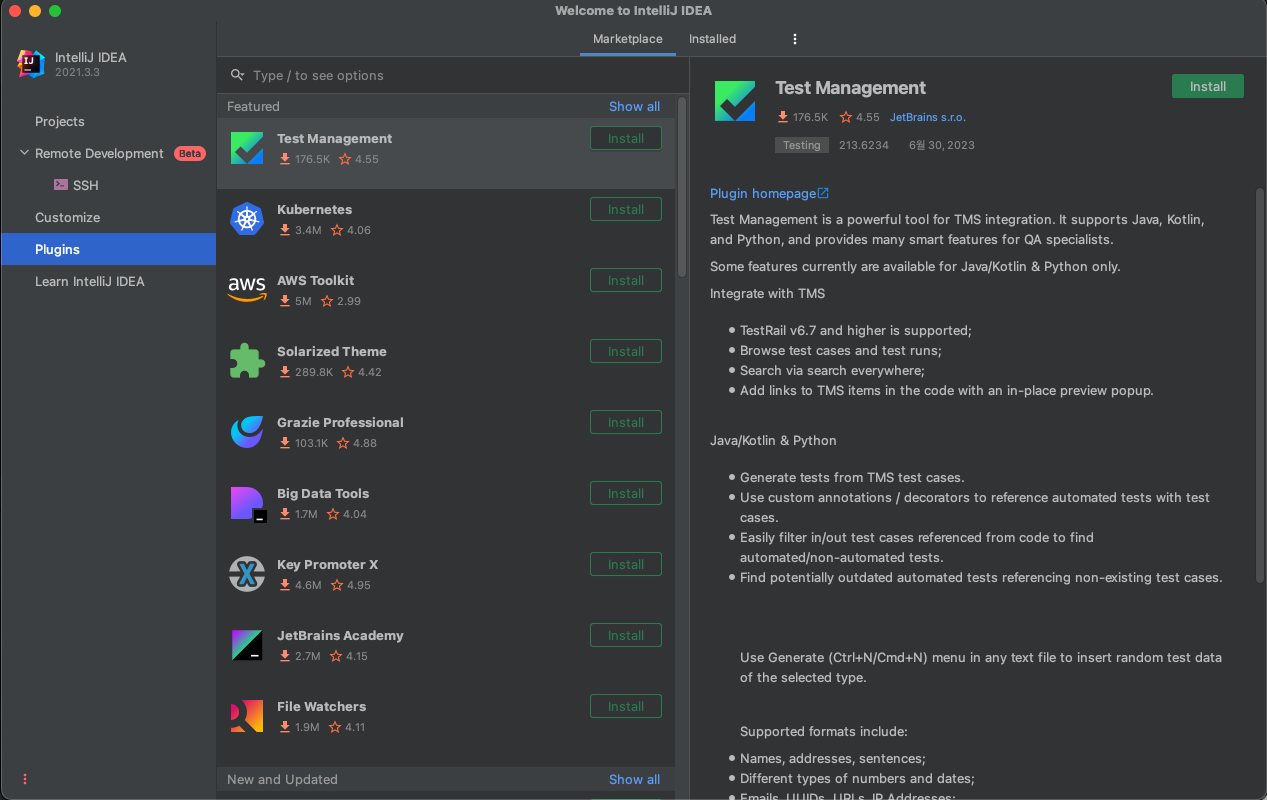Click the IntelliJ IDEA logo in sidebar
Image resolution: width=1267 pixels, height=800 pixels.
[x=31, y=64]
